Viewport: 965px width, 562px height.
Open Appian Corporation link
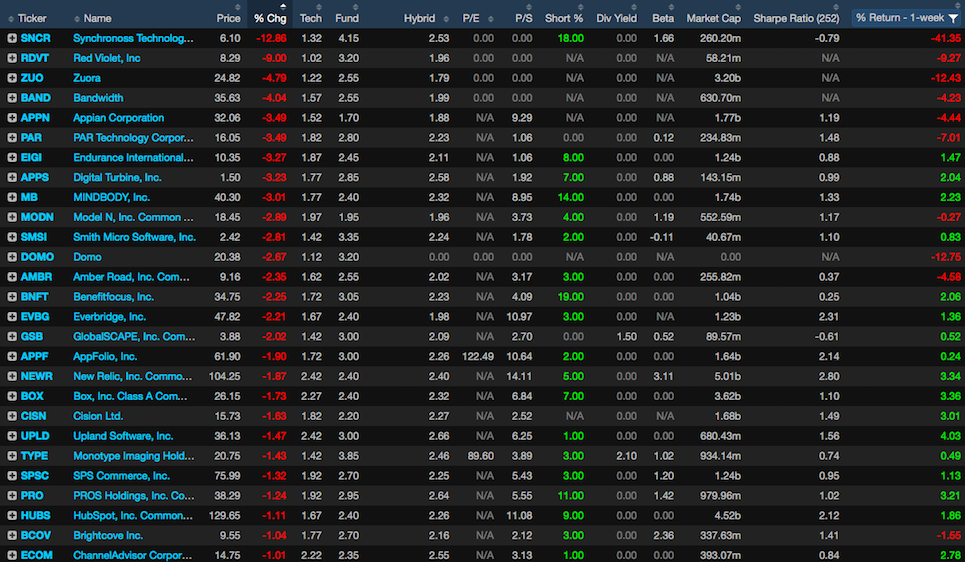pos(118,118)
